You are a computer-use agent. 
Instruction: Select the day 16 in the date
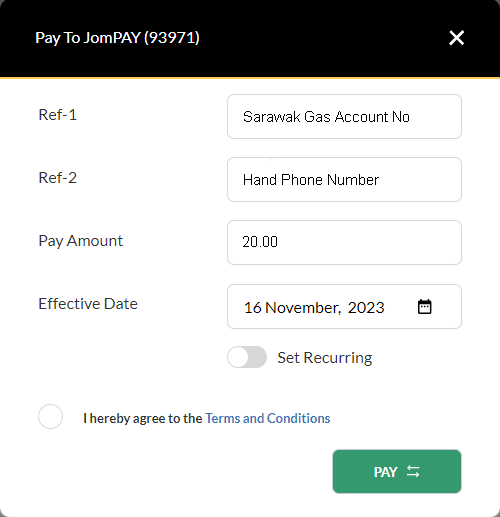point(253,307)
